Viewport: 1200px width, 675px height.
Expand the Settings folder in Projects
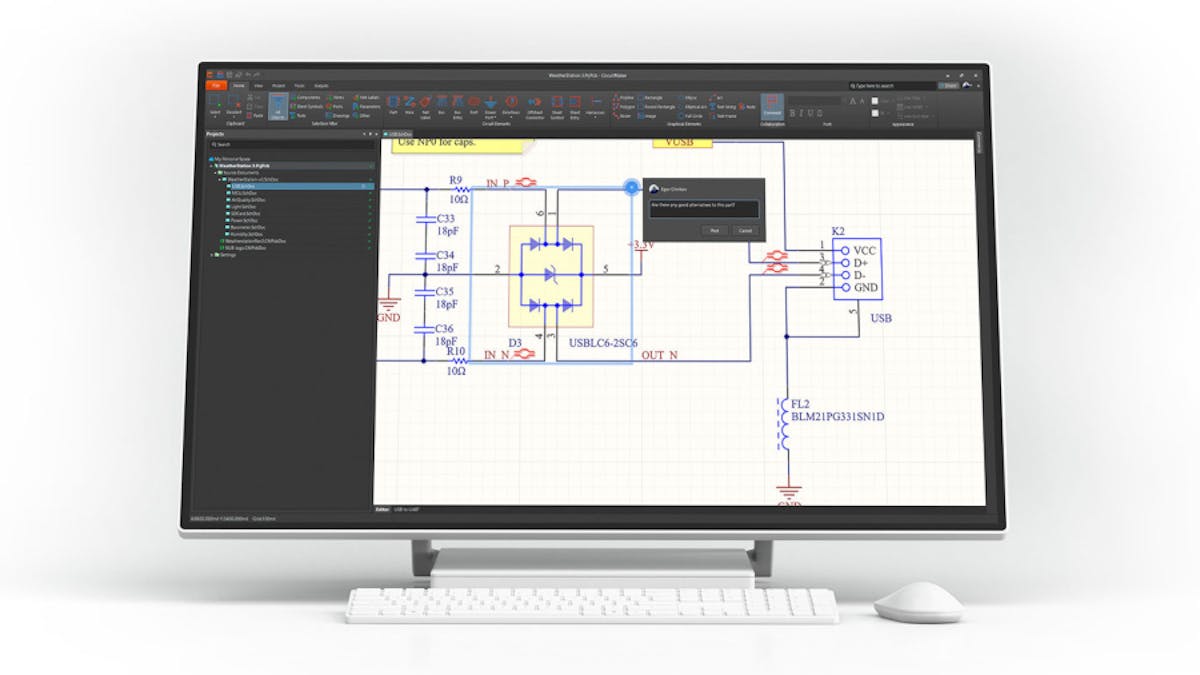[212, 255]
